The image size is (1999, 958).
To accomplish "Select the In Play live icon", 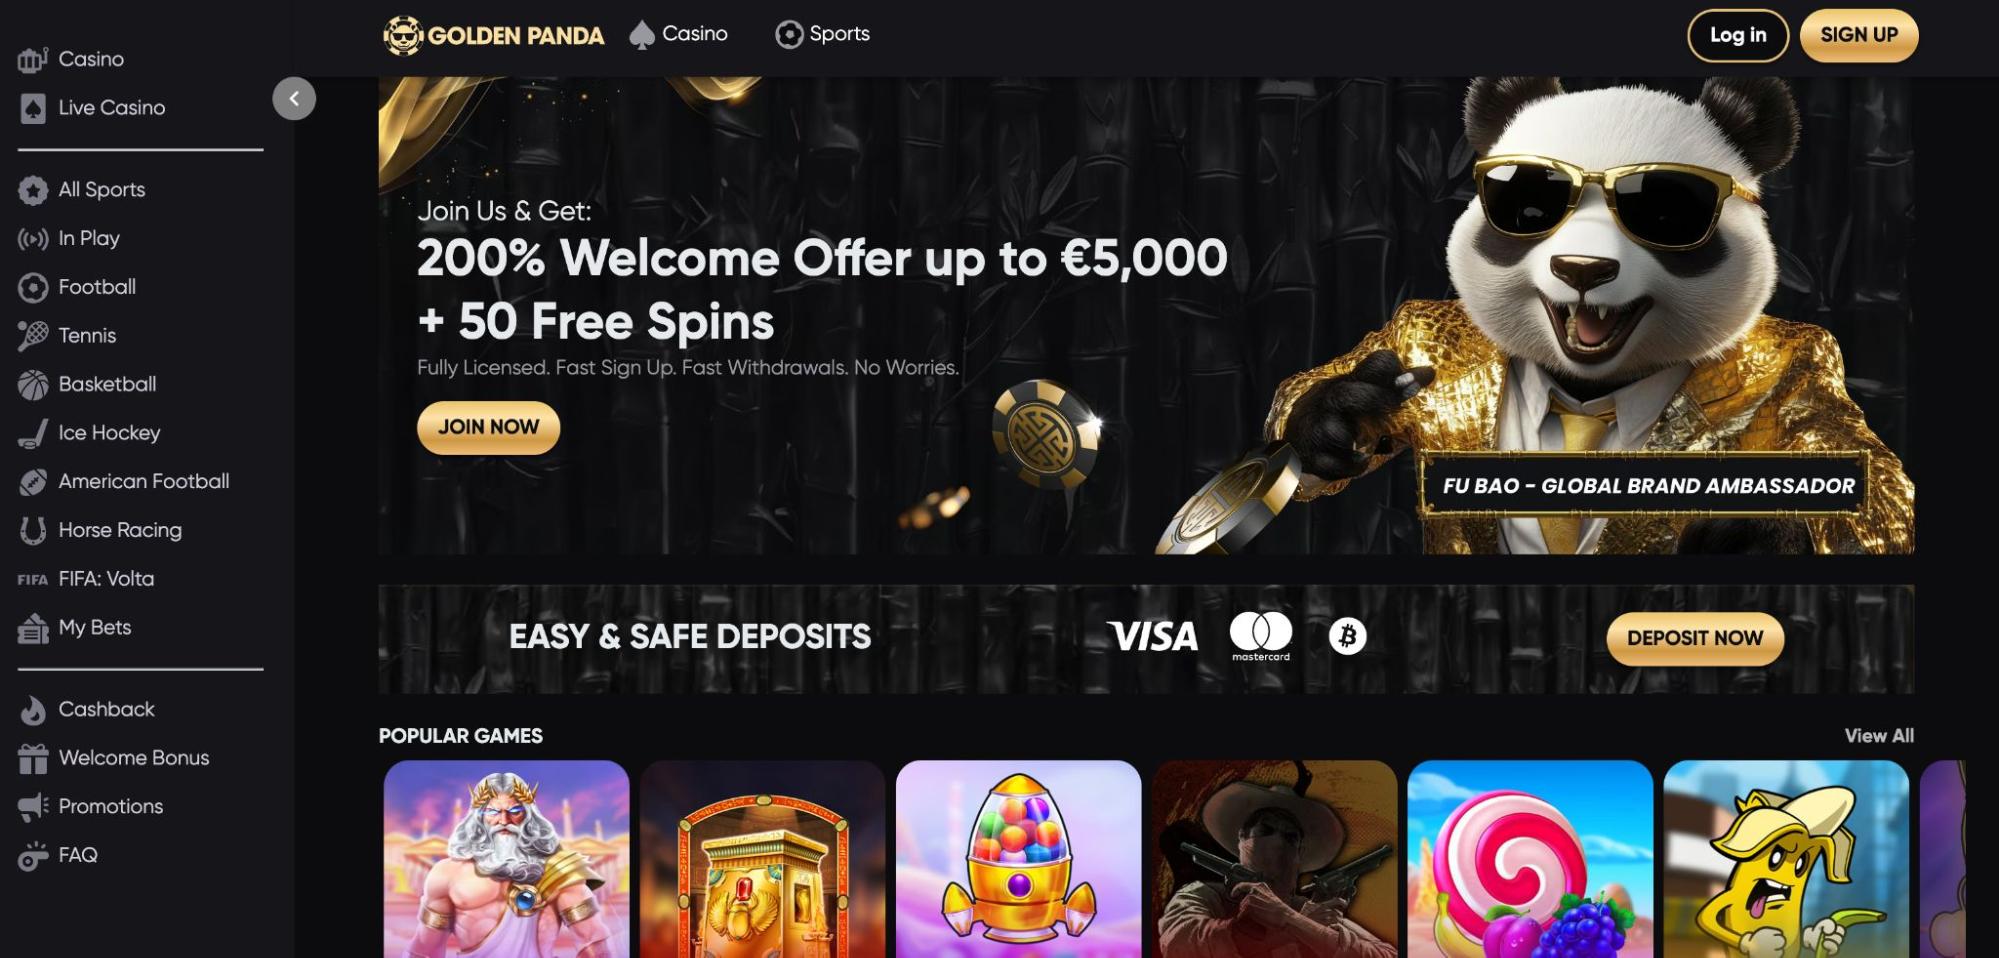I will pyautogui.click(x=33, y=239).
